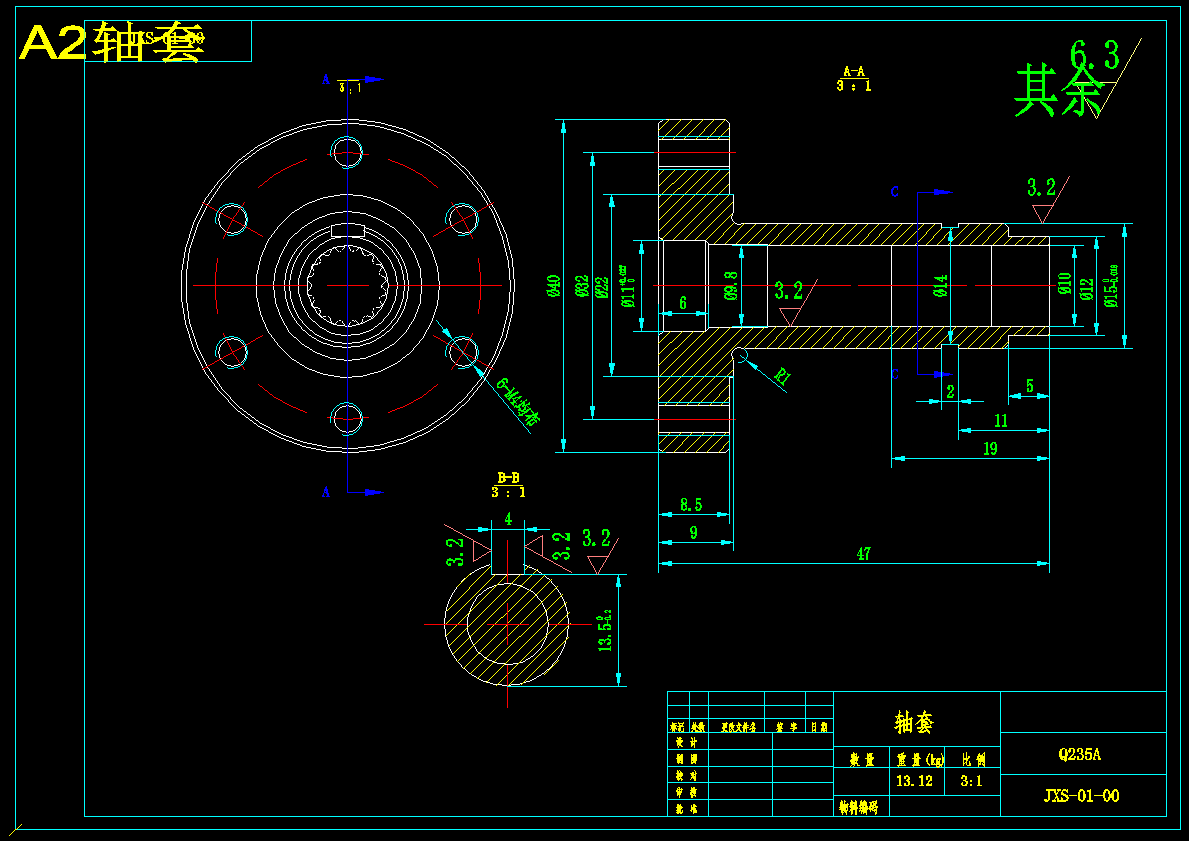Click the "Ø22" diameter dimension text

click(601, 286)
